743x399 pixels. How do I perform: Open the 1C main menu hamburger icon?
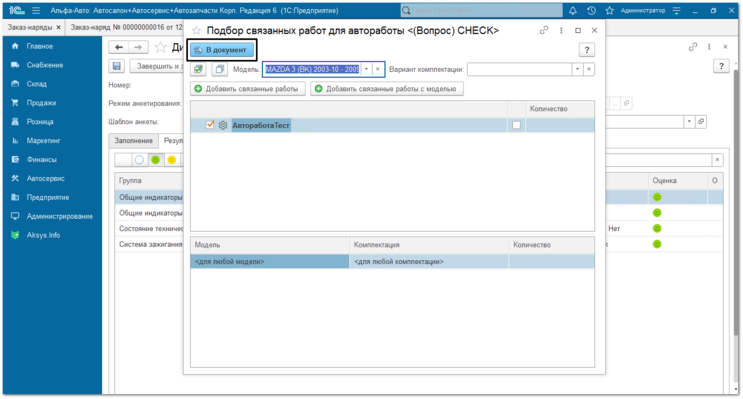pyautogui.click(x=36, y=10)
